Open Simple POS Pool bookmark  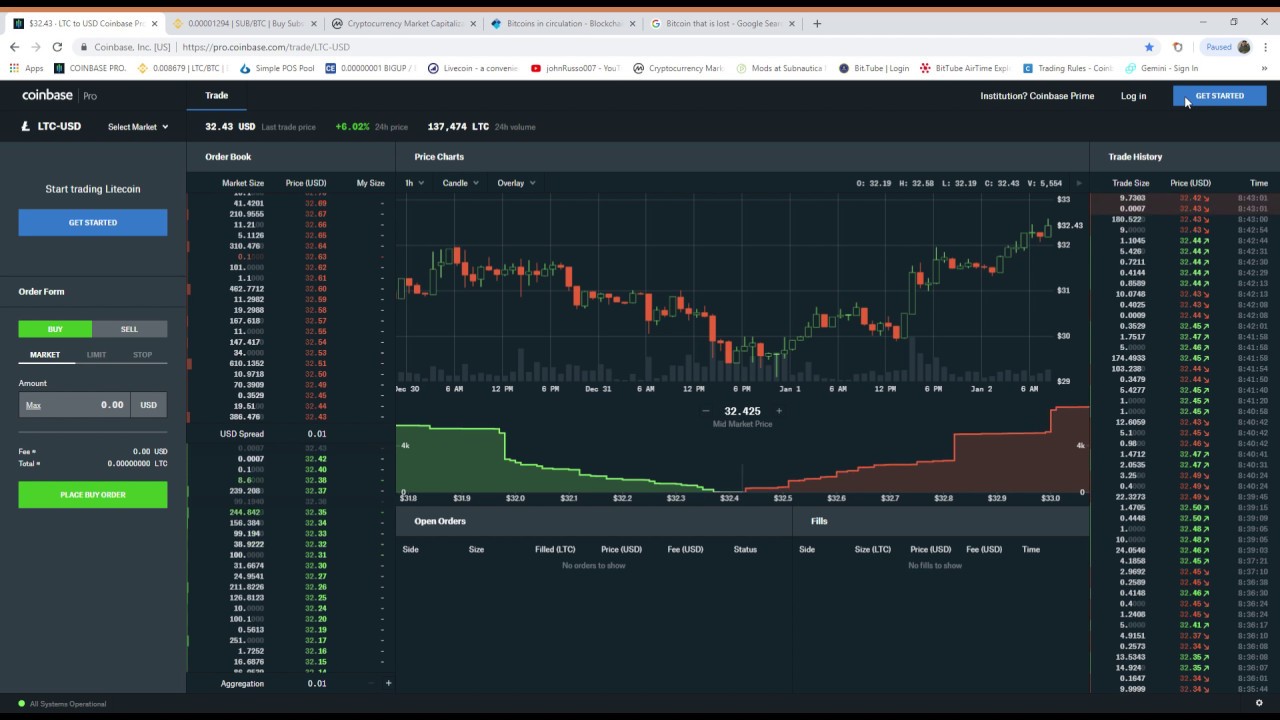coord(277,68)
